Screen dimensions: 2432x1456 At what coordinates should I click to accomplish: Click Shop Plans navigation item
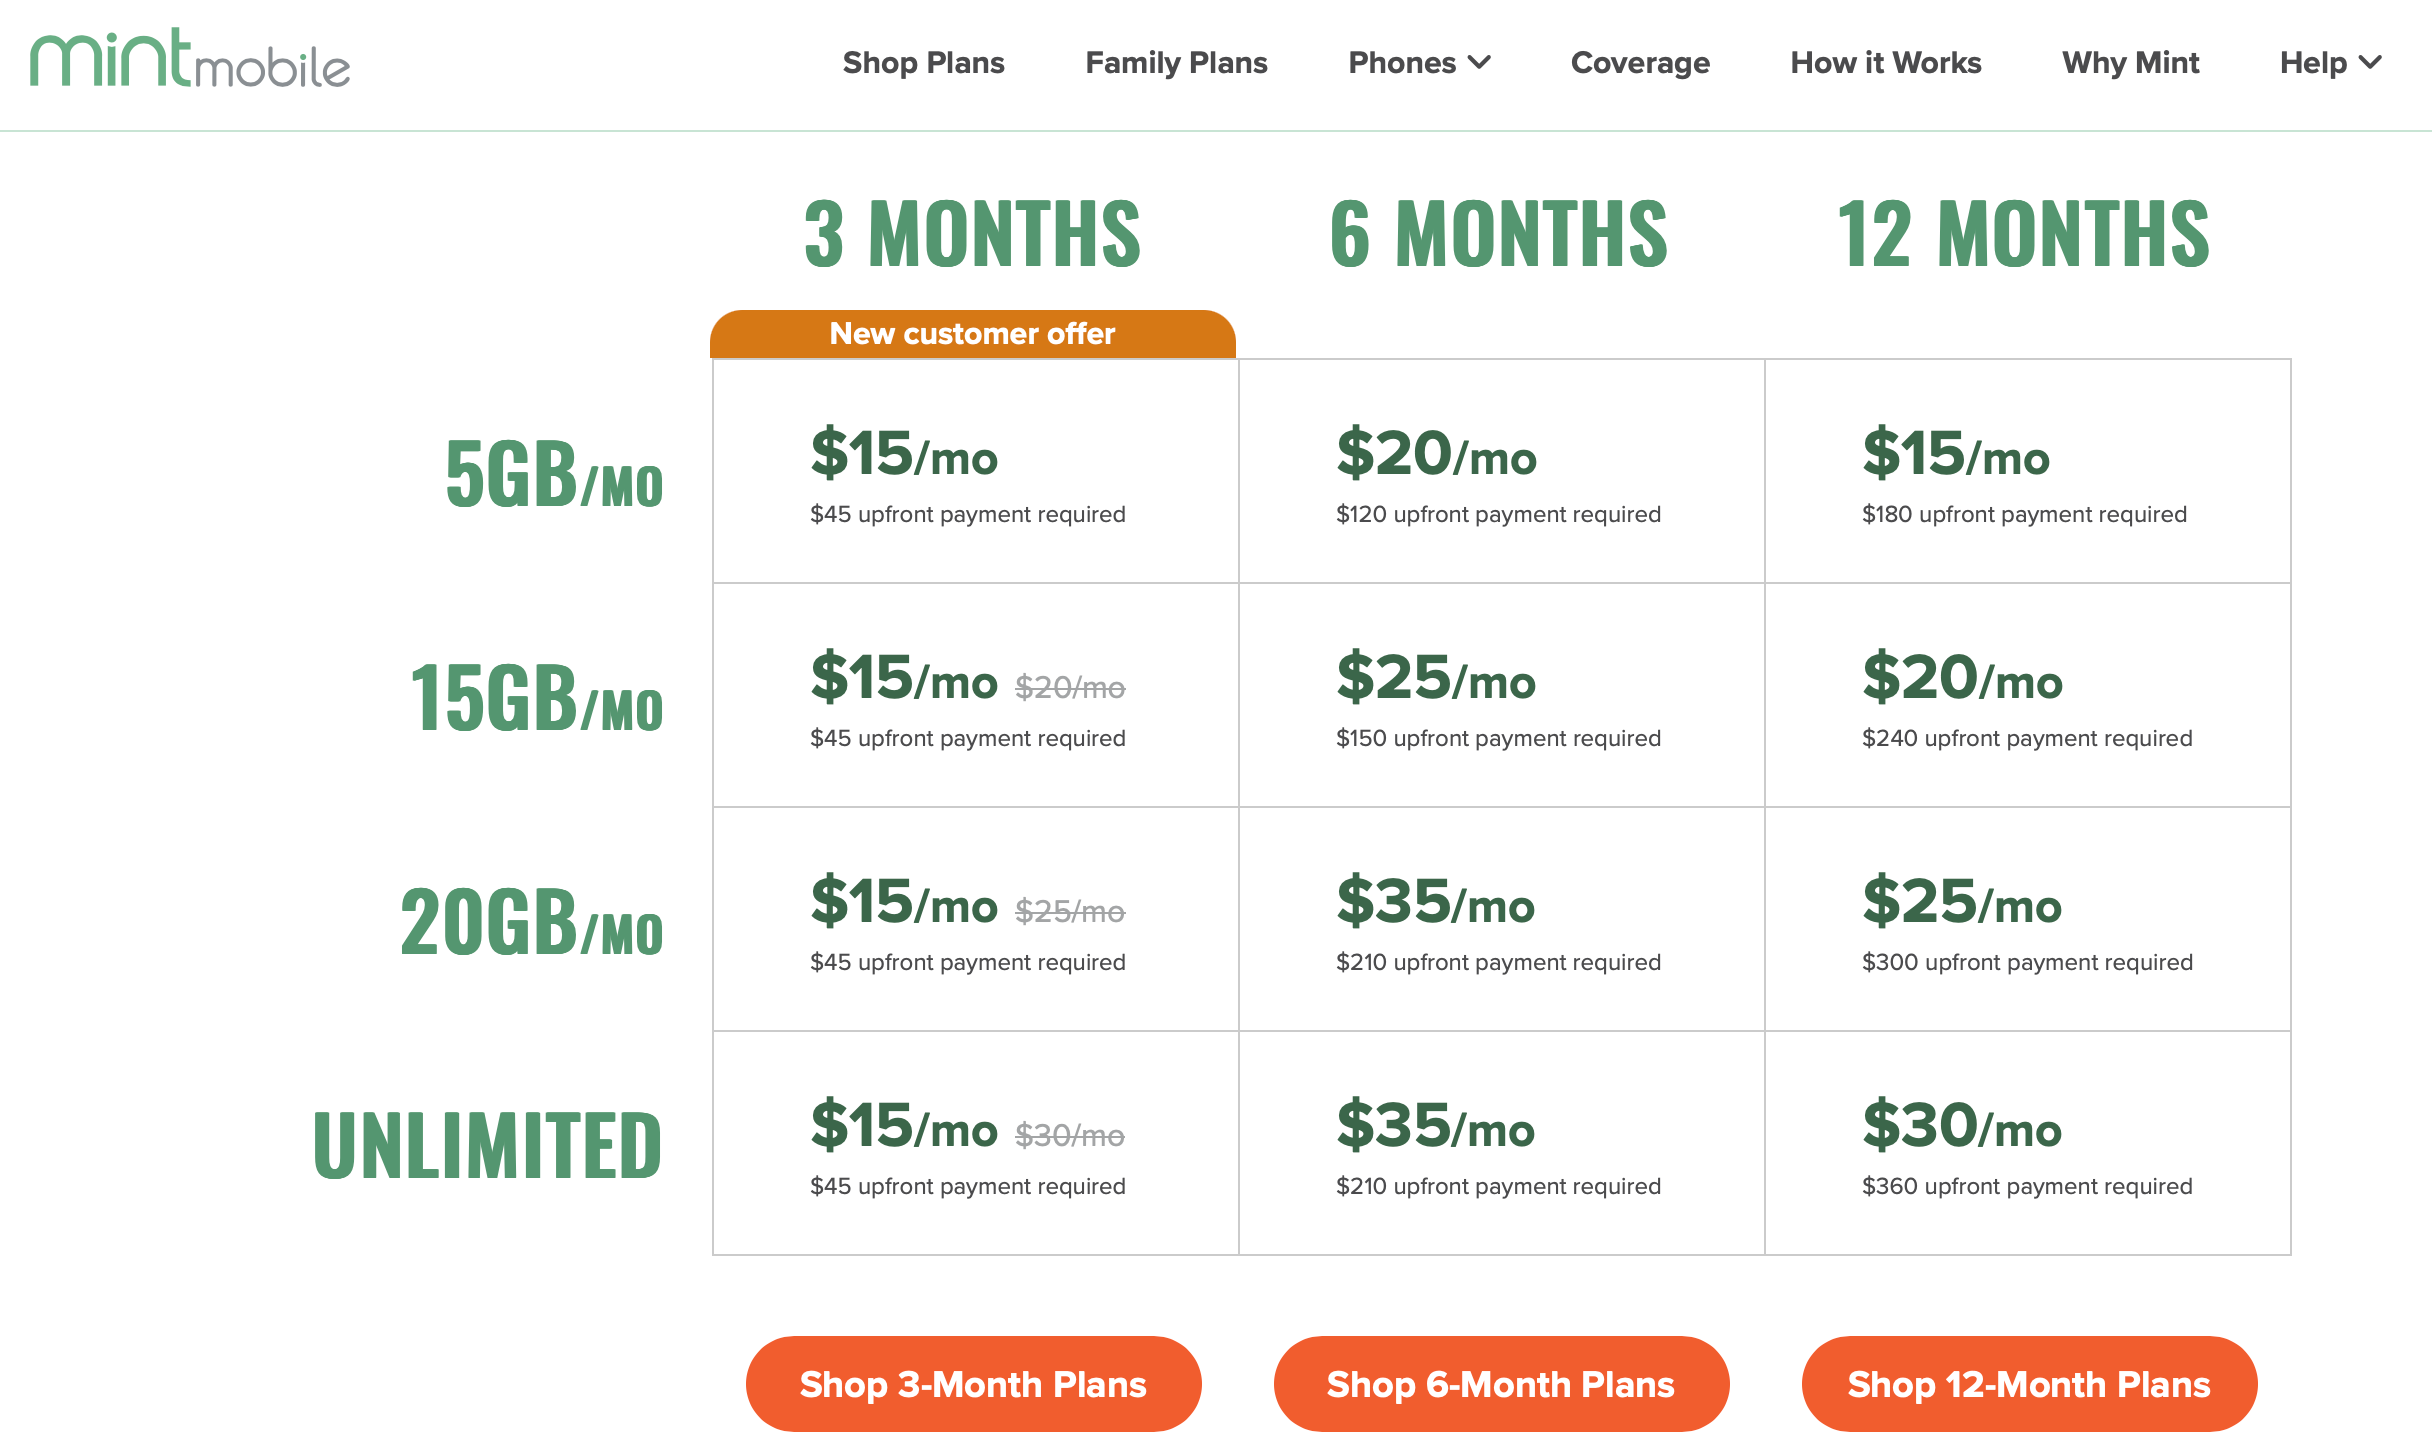coord(926,62)
